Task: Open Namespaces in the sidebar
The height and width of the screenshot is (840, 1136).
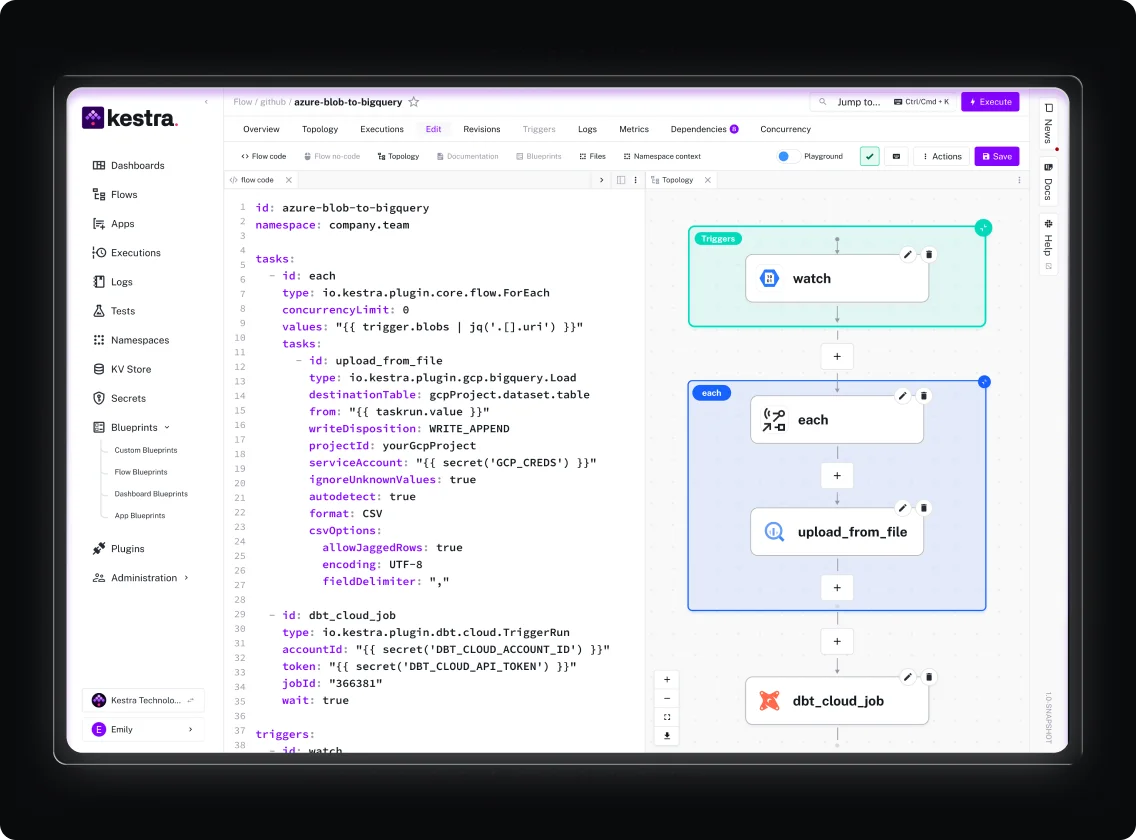Action: coord(131,339)
